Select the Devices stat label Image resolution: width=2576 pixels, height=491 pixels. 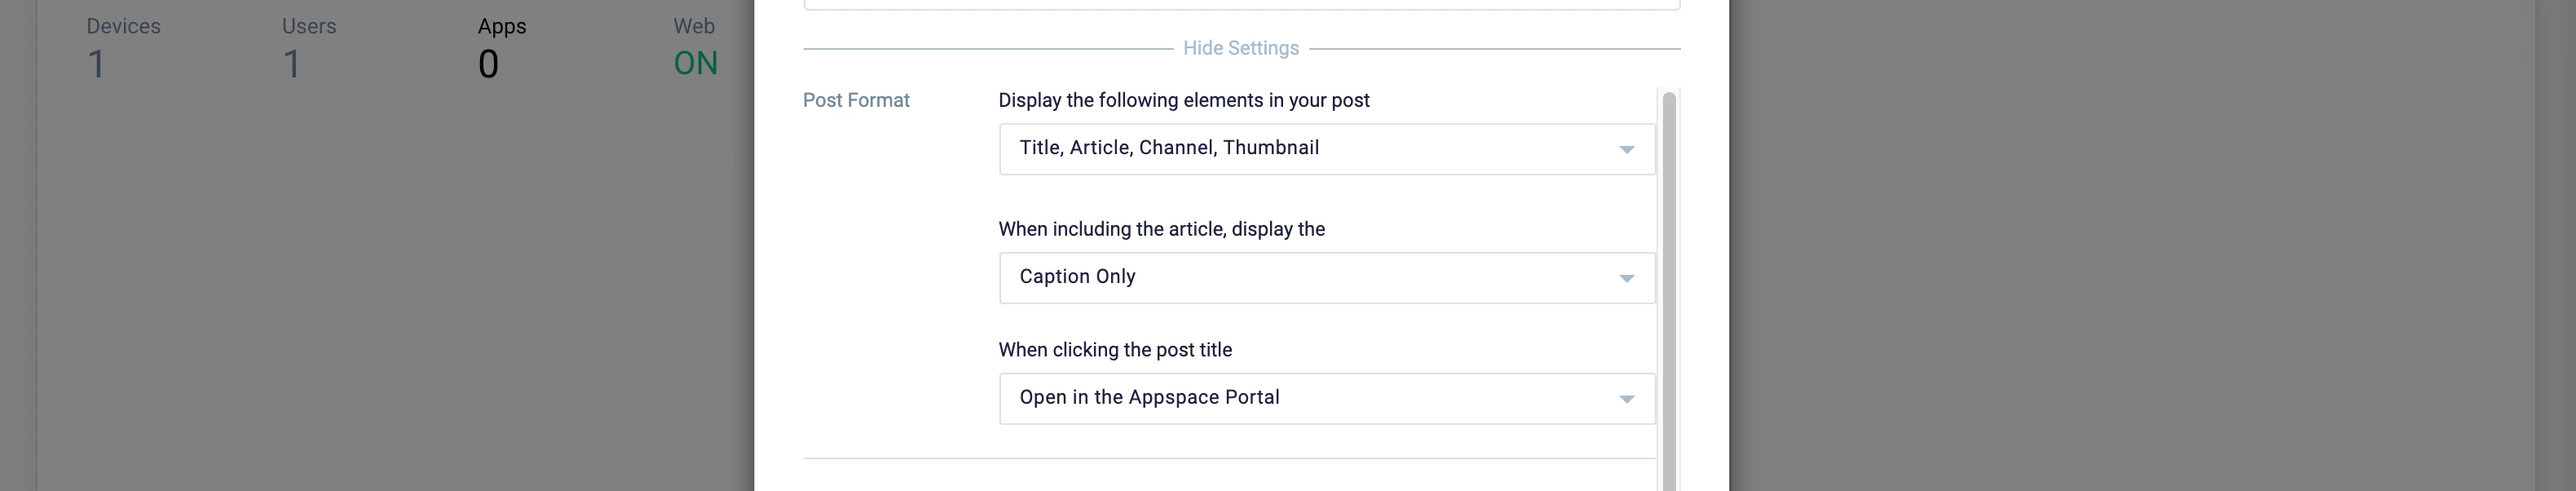point(123,27)
